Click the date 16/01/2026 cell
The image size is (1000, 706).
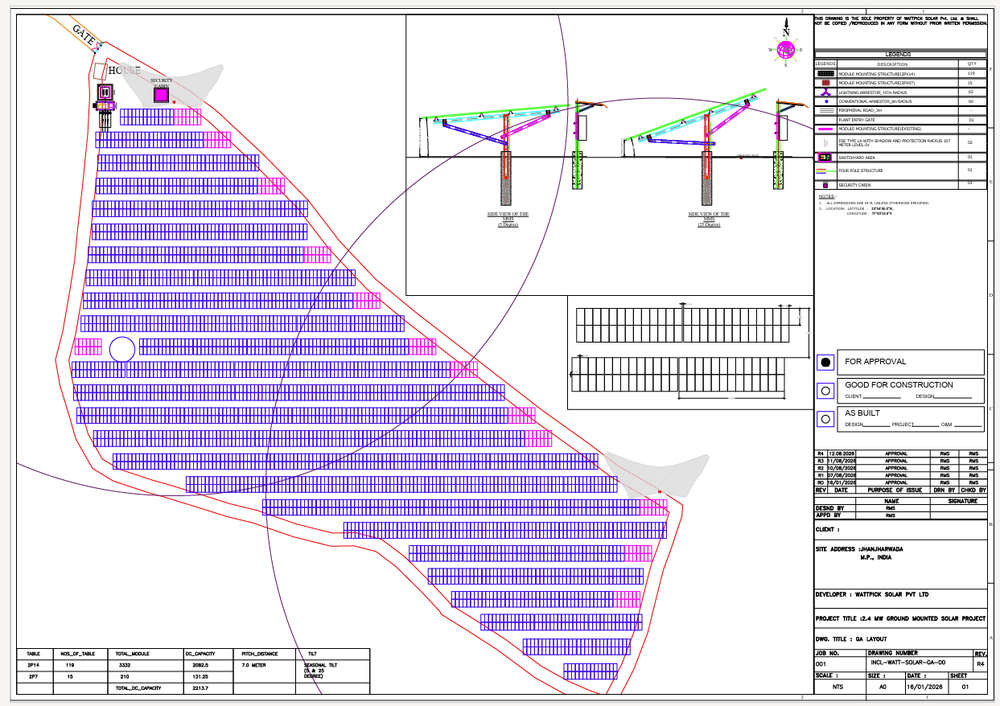tap(924, 687)
